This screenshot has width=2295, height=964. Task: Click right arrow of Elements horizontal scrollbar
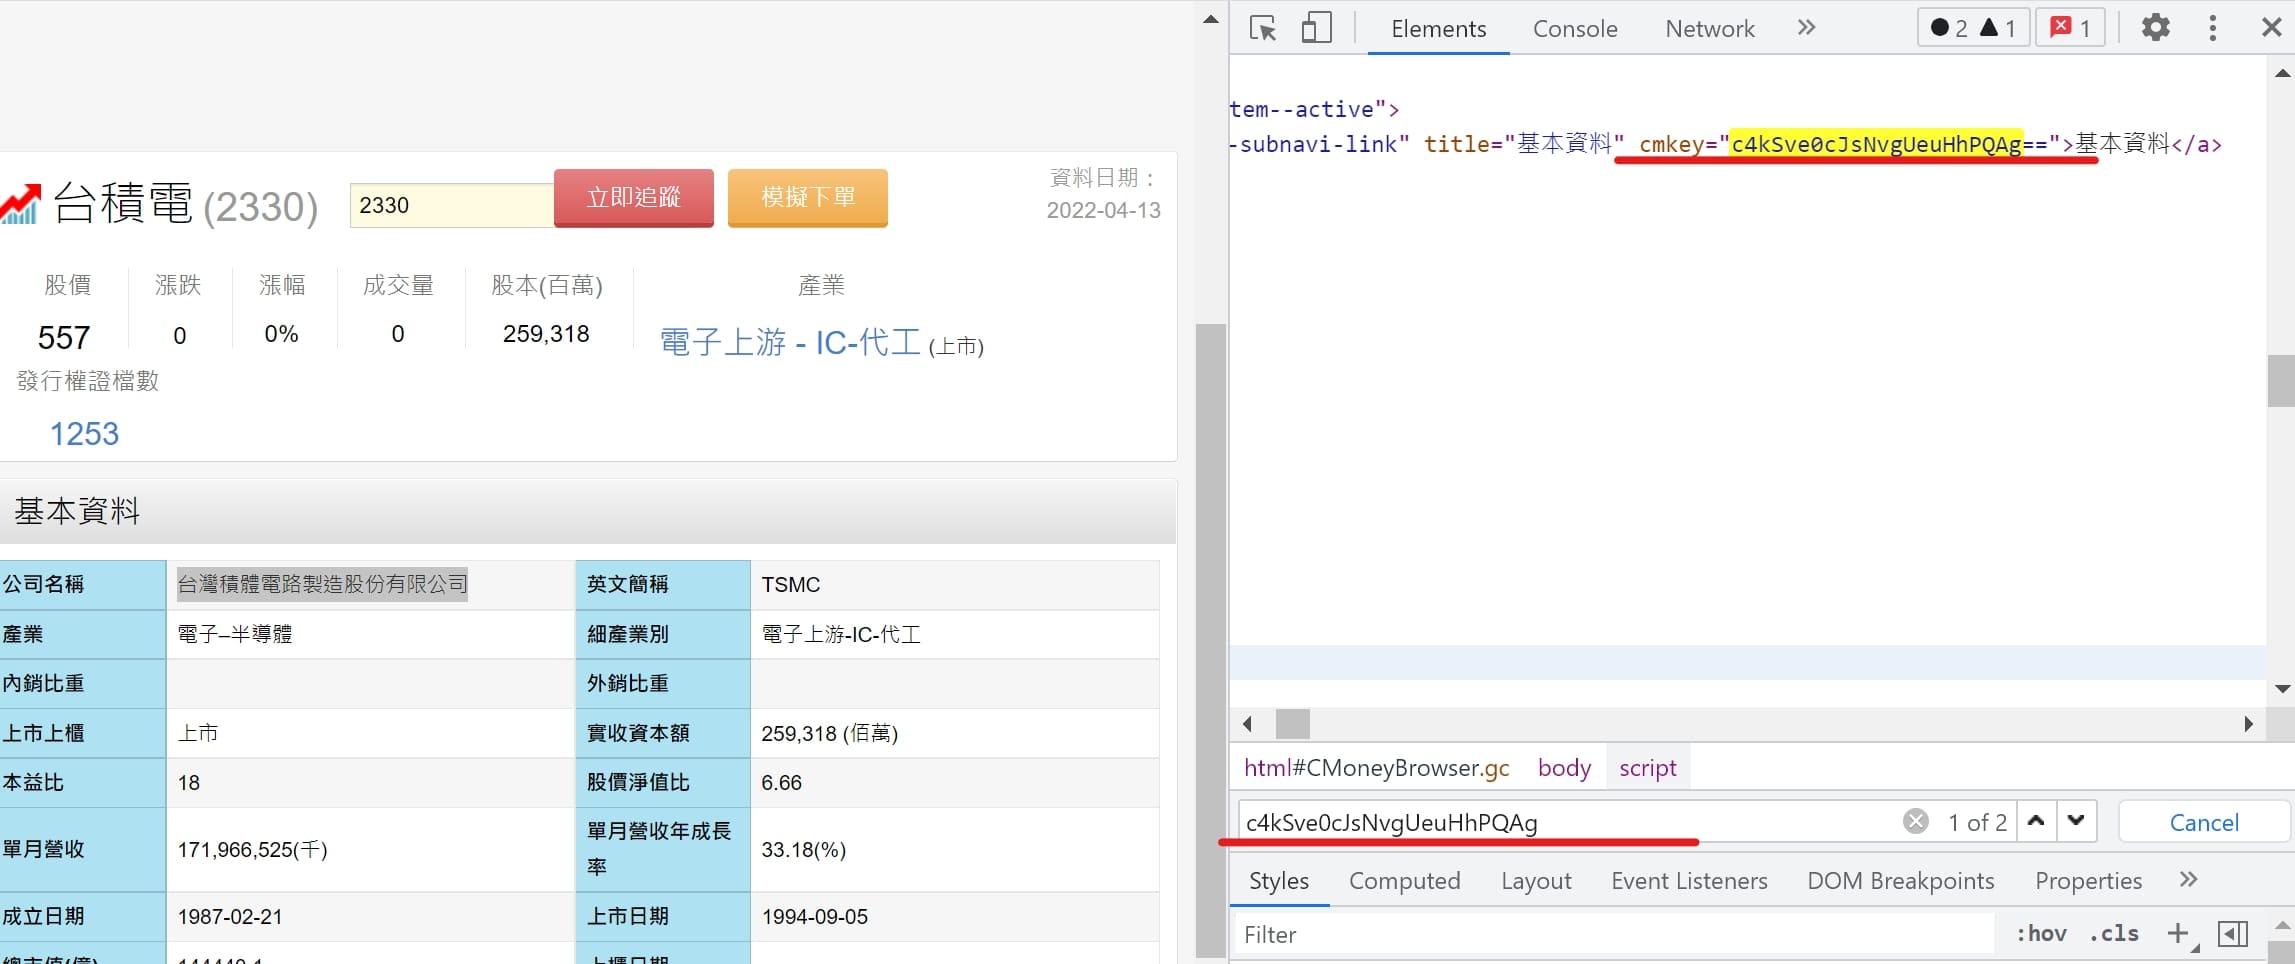[x=2248, y=724]
